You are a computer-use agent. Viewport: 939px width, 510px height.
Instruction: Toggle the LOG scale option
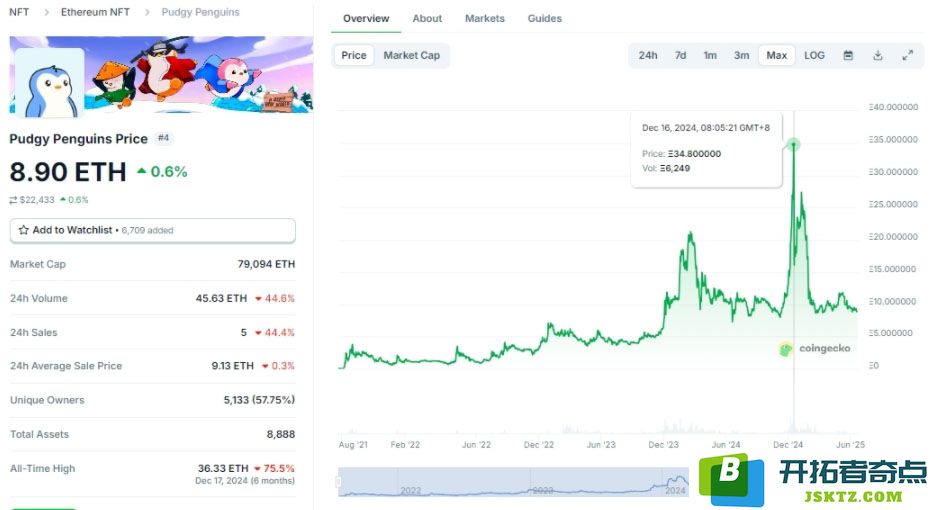click(814, 55)
